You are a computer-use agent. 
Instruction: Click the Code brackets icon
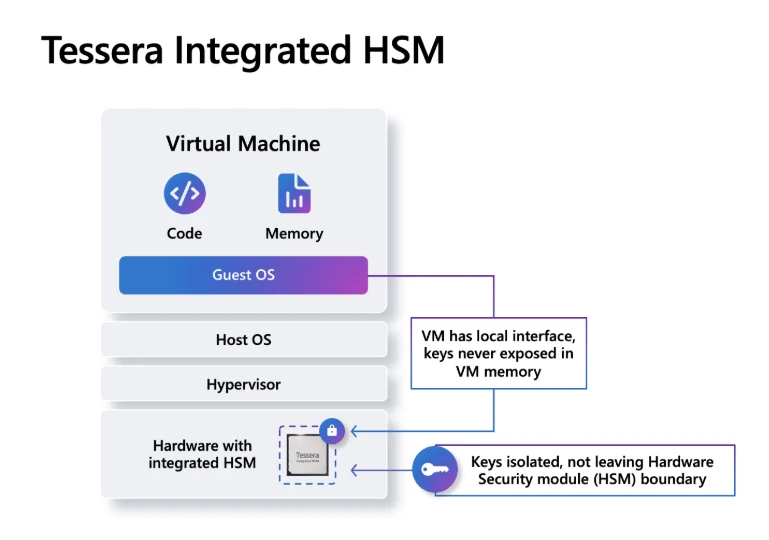pyautogui.click(x=184, y=193)
